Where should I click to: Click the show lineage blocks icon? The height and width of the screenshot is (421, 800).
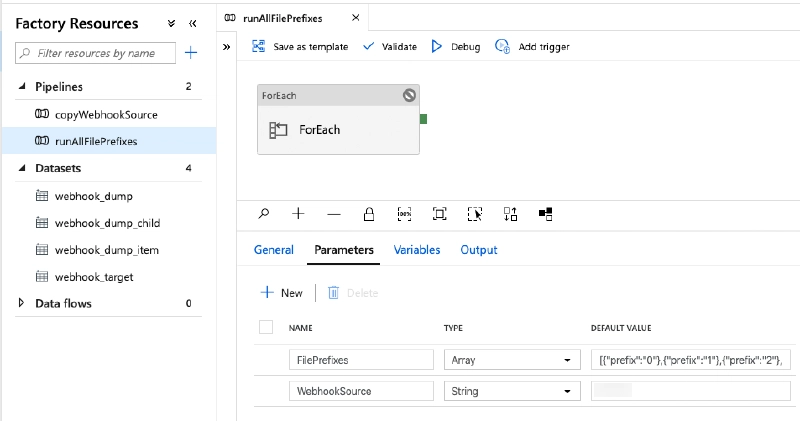pos(545,214)
